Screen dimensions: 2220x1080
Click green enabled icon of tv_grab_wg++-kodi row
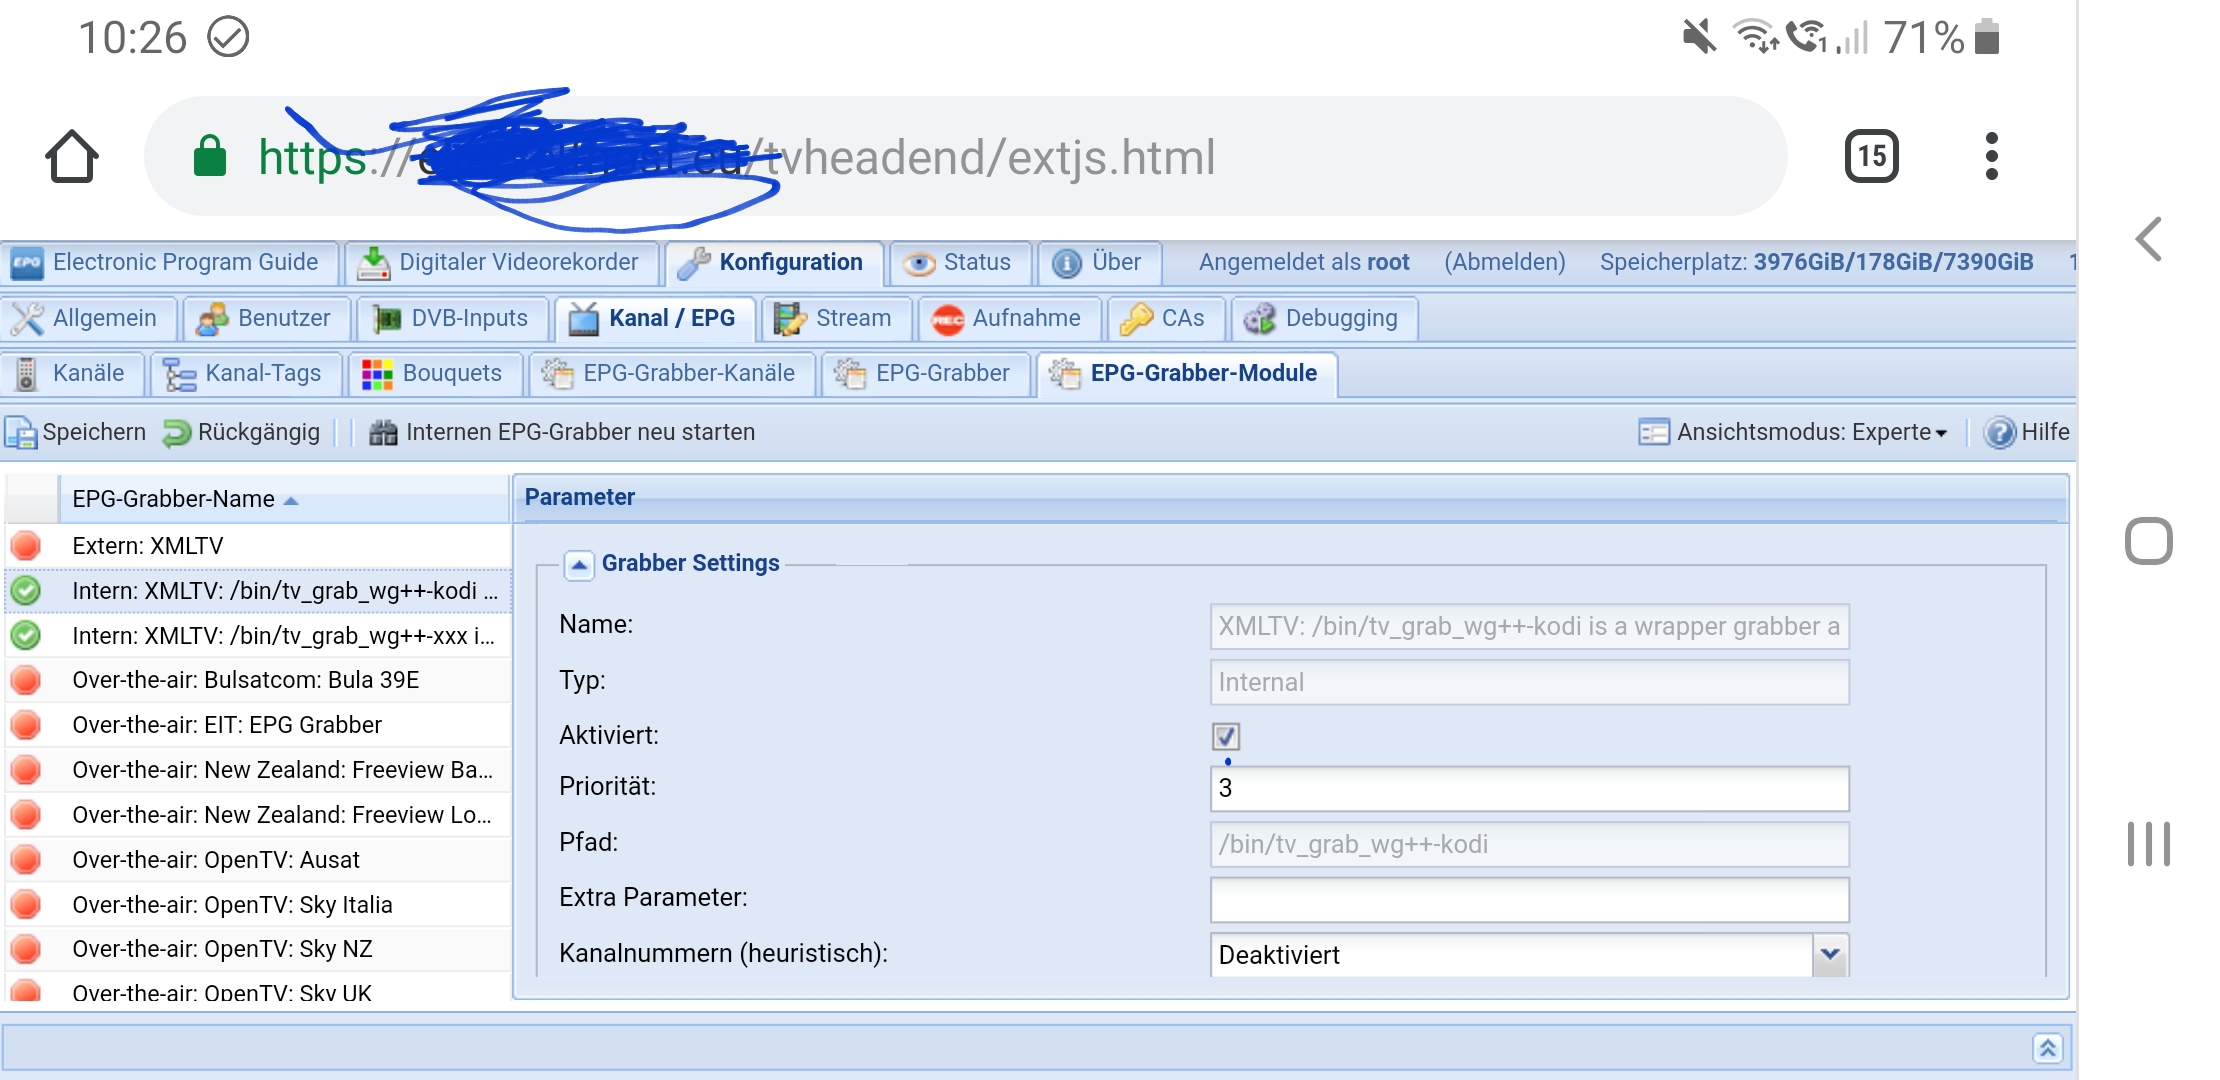pos(26,591)
